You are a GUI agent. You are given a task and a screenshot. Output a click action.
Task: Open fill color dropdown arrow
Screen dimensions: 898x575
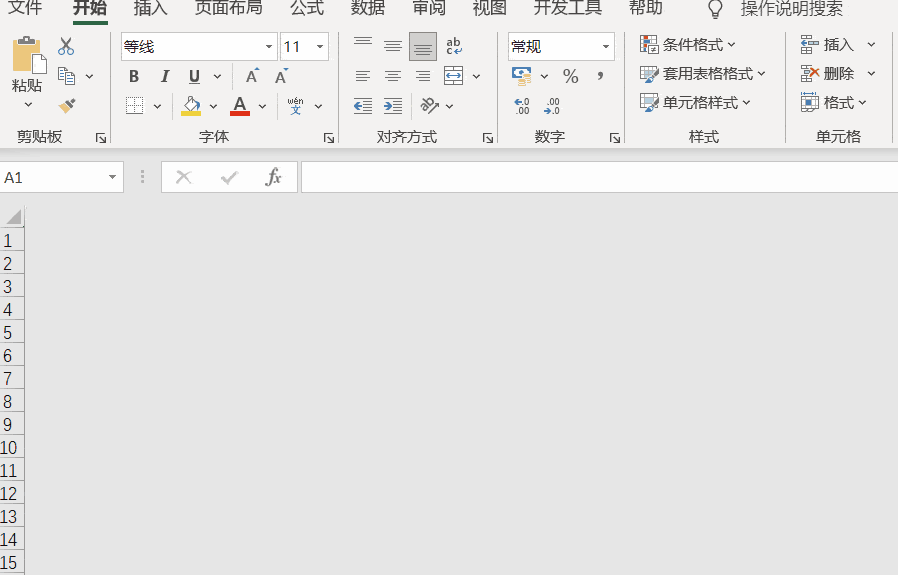tap(214, 107)
